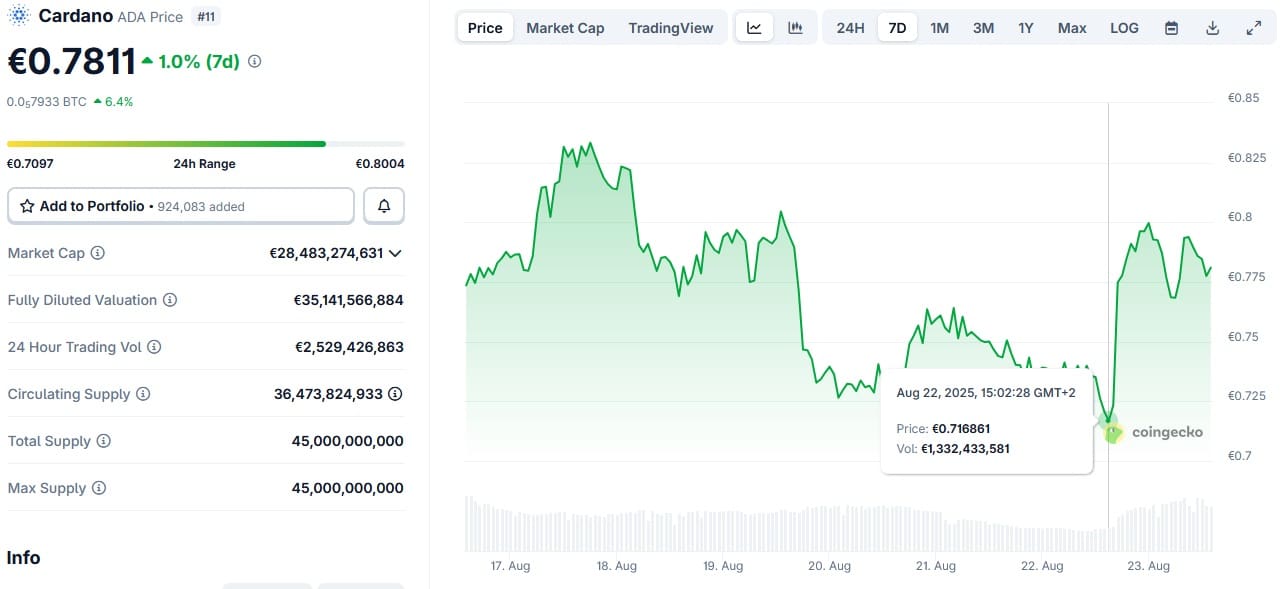The width and height of the screenshot is (1284, 589).
Task: Click the 0.0₅7933 BTC price text
Action: (47, 102)
